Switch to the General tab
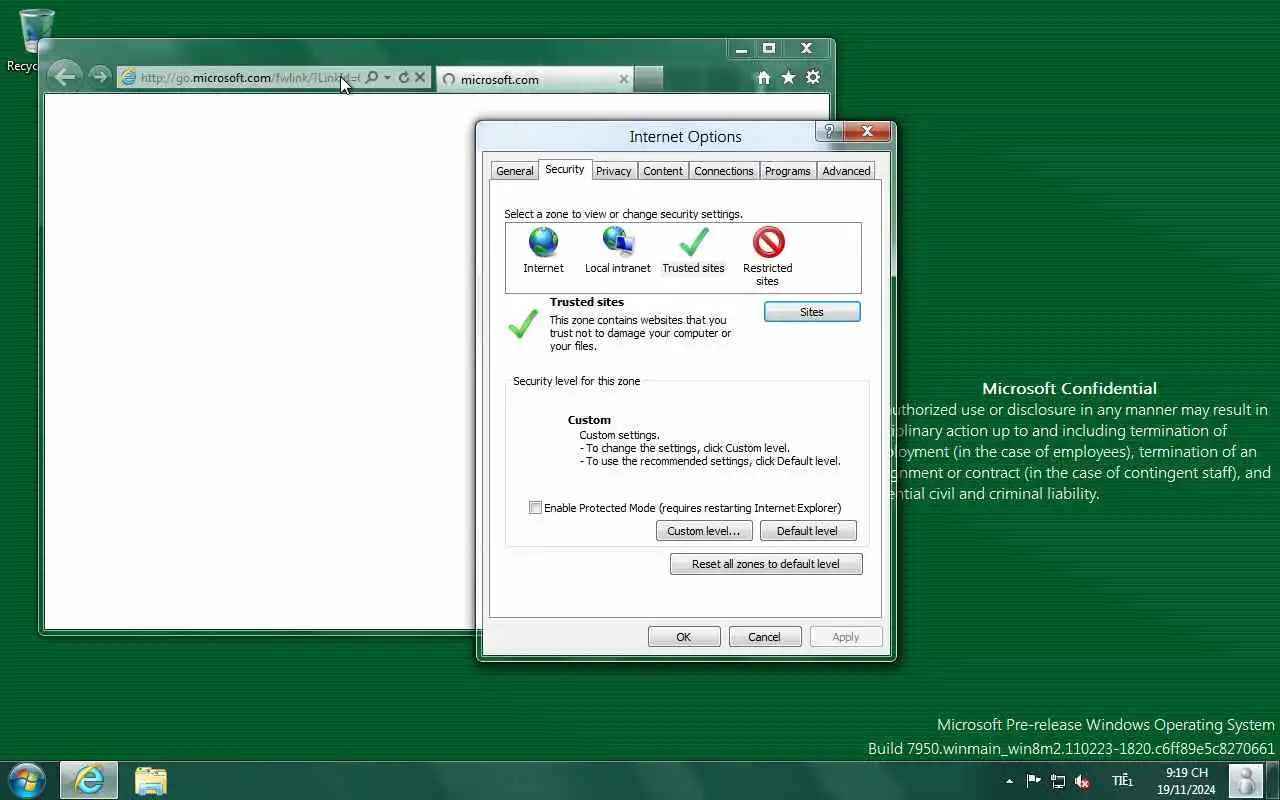The image size is (1280, 800). tap(515, 171)
